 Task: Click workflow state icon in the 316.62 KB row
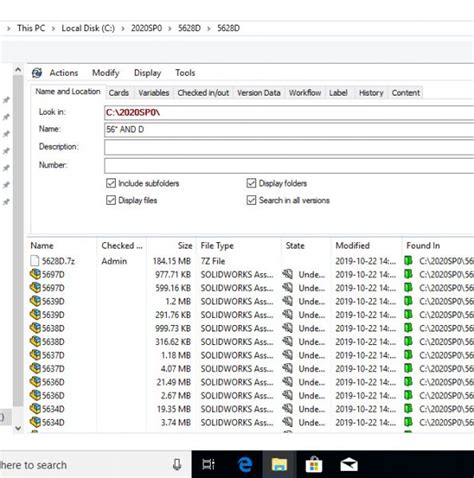click(x=288, y=341)
